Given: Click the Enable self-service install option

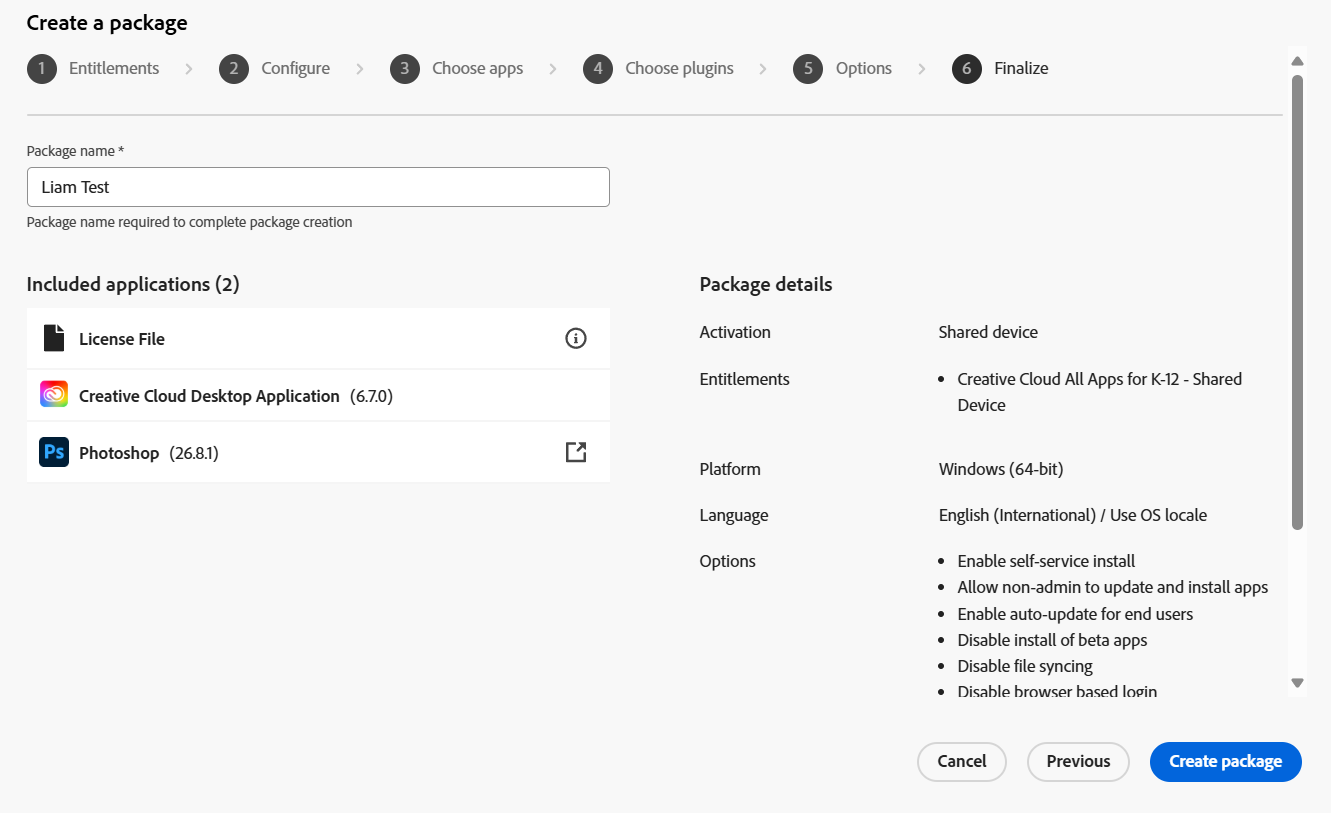Looking at the screenshot, I should coord(1046,561).
